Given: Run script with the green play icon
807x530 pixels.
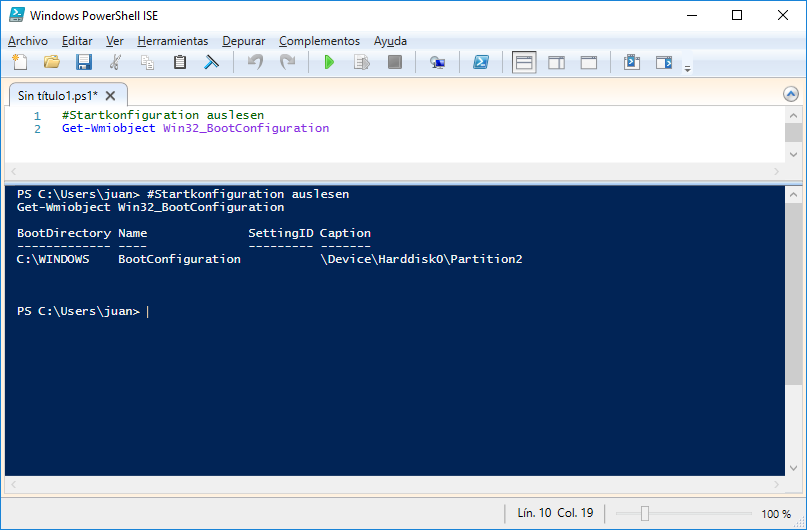Looking at the screenshot, I should click(x=329, y=62).
